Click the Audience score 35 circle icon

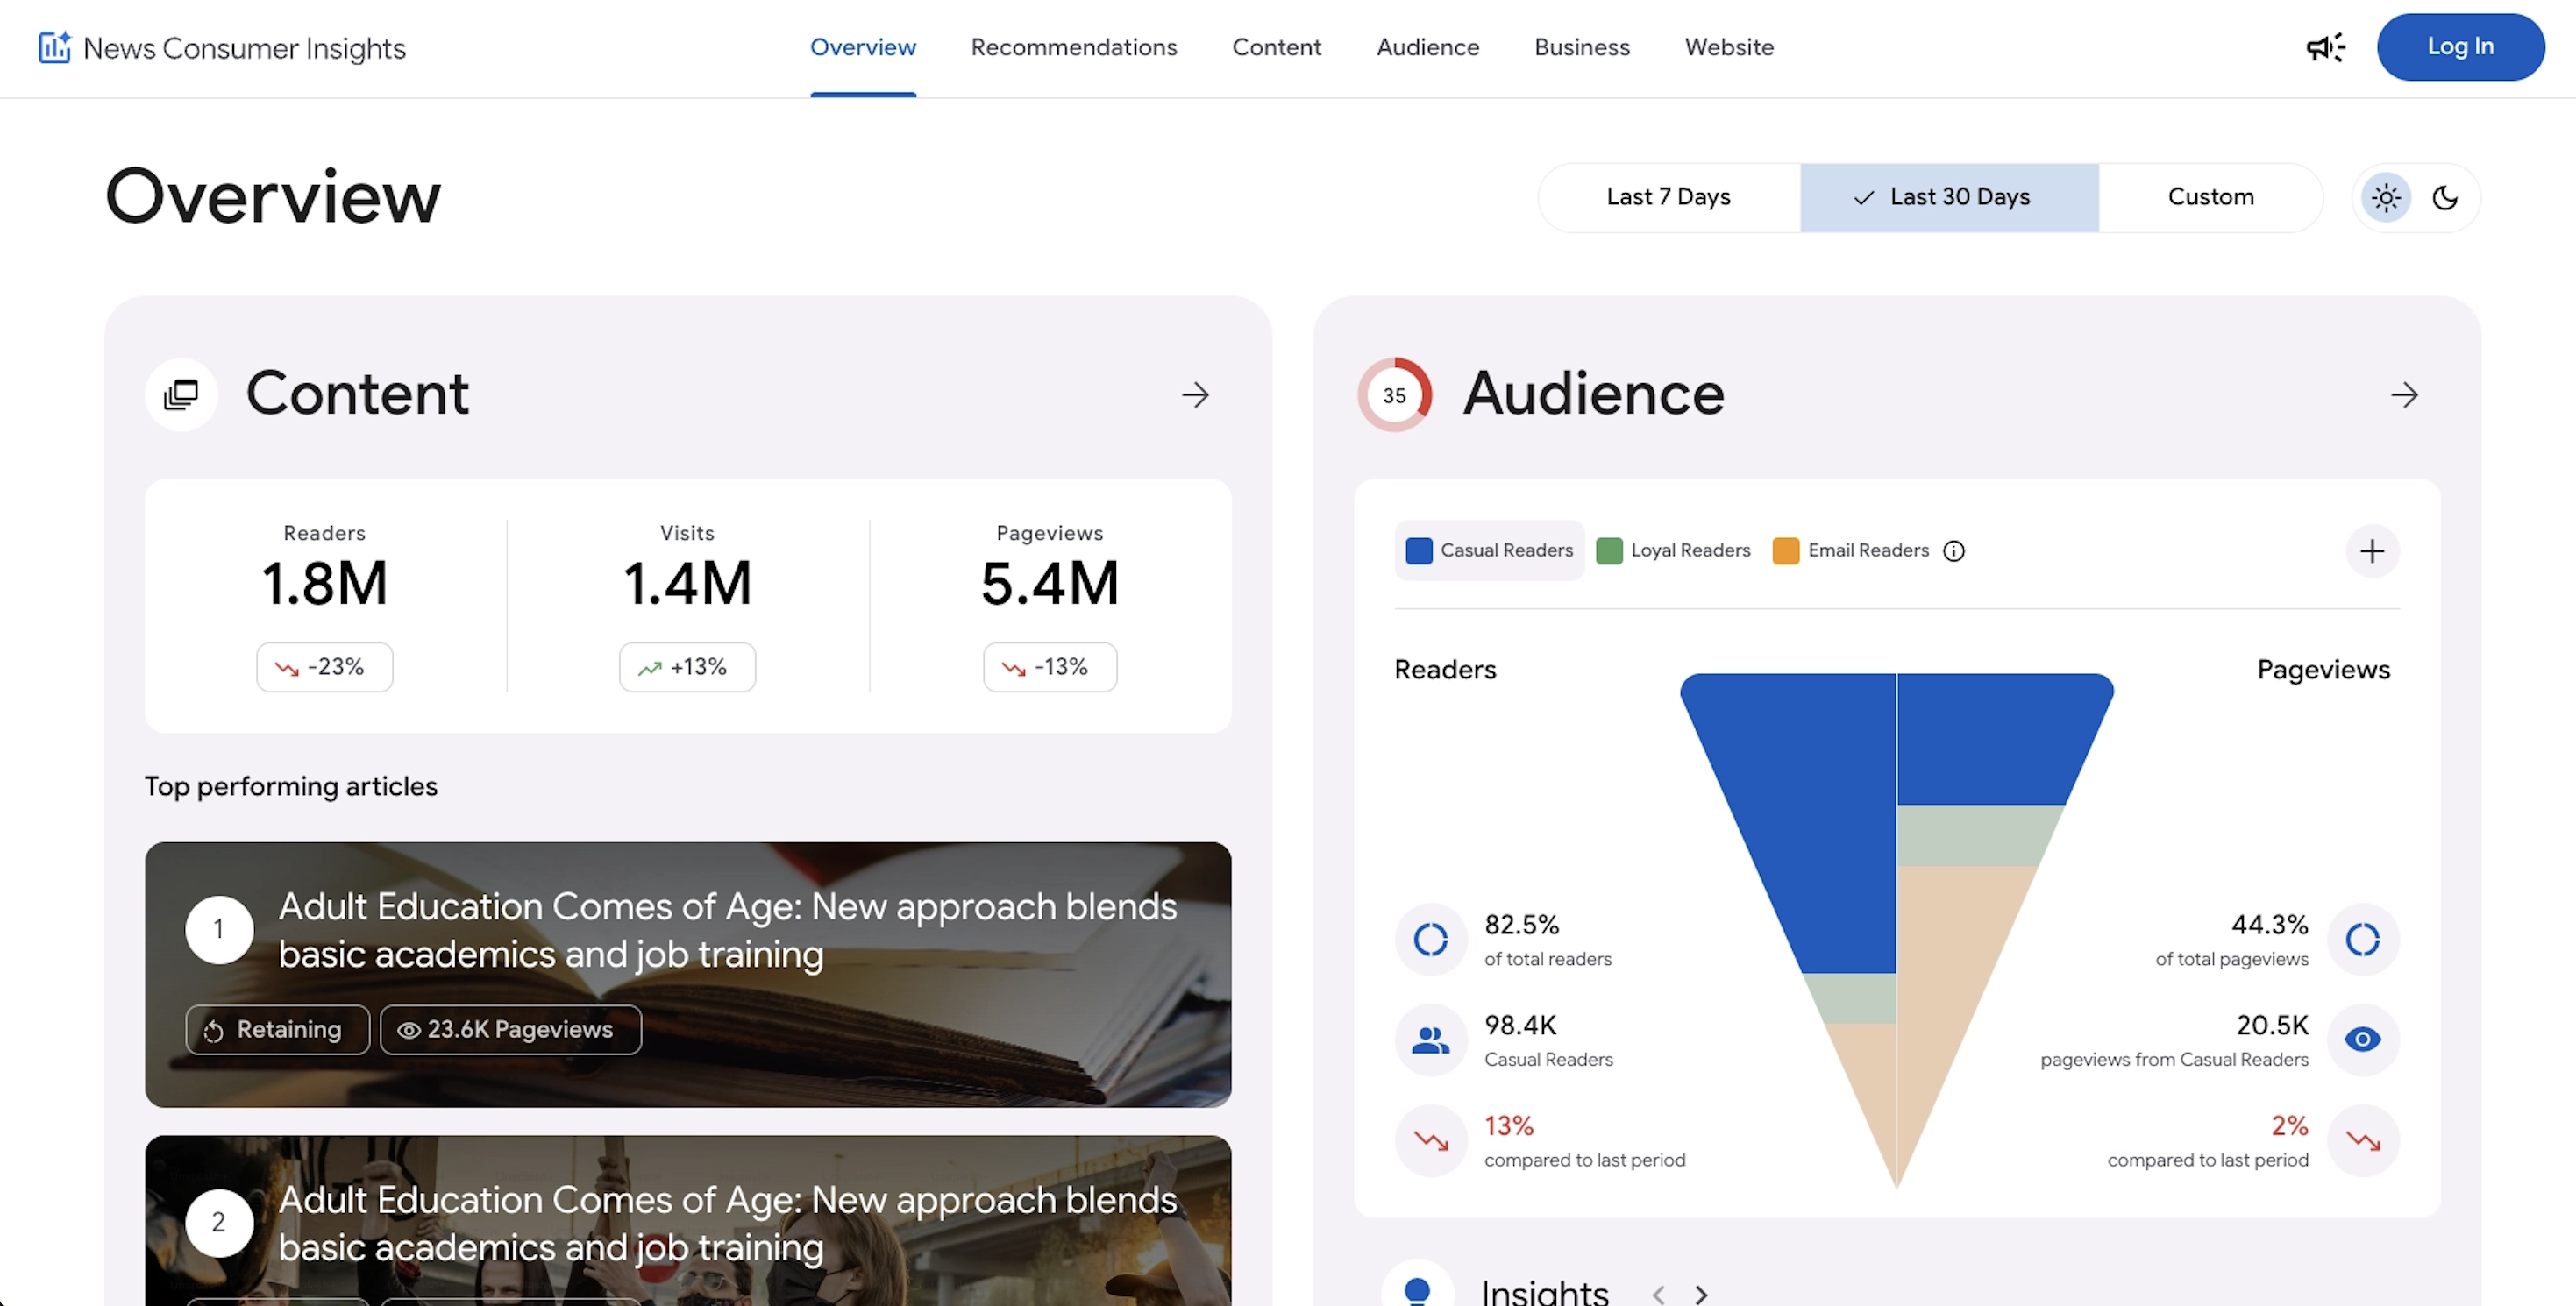(1394, 395)
